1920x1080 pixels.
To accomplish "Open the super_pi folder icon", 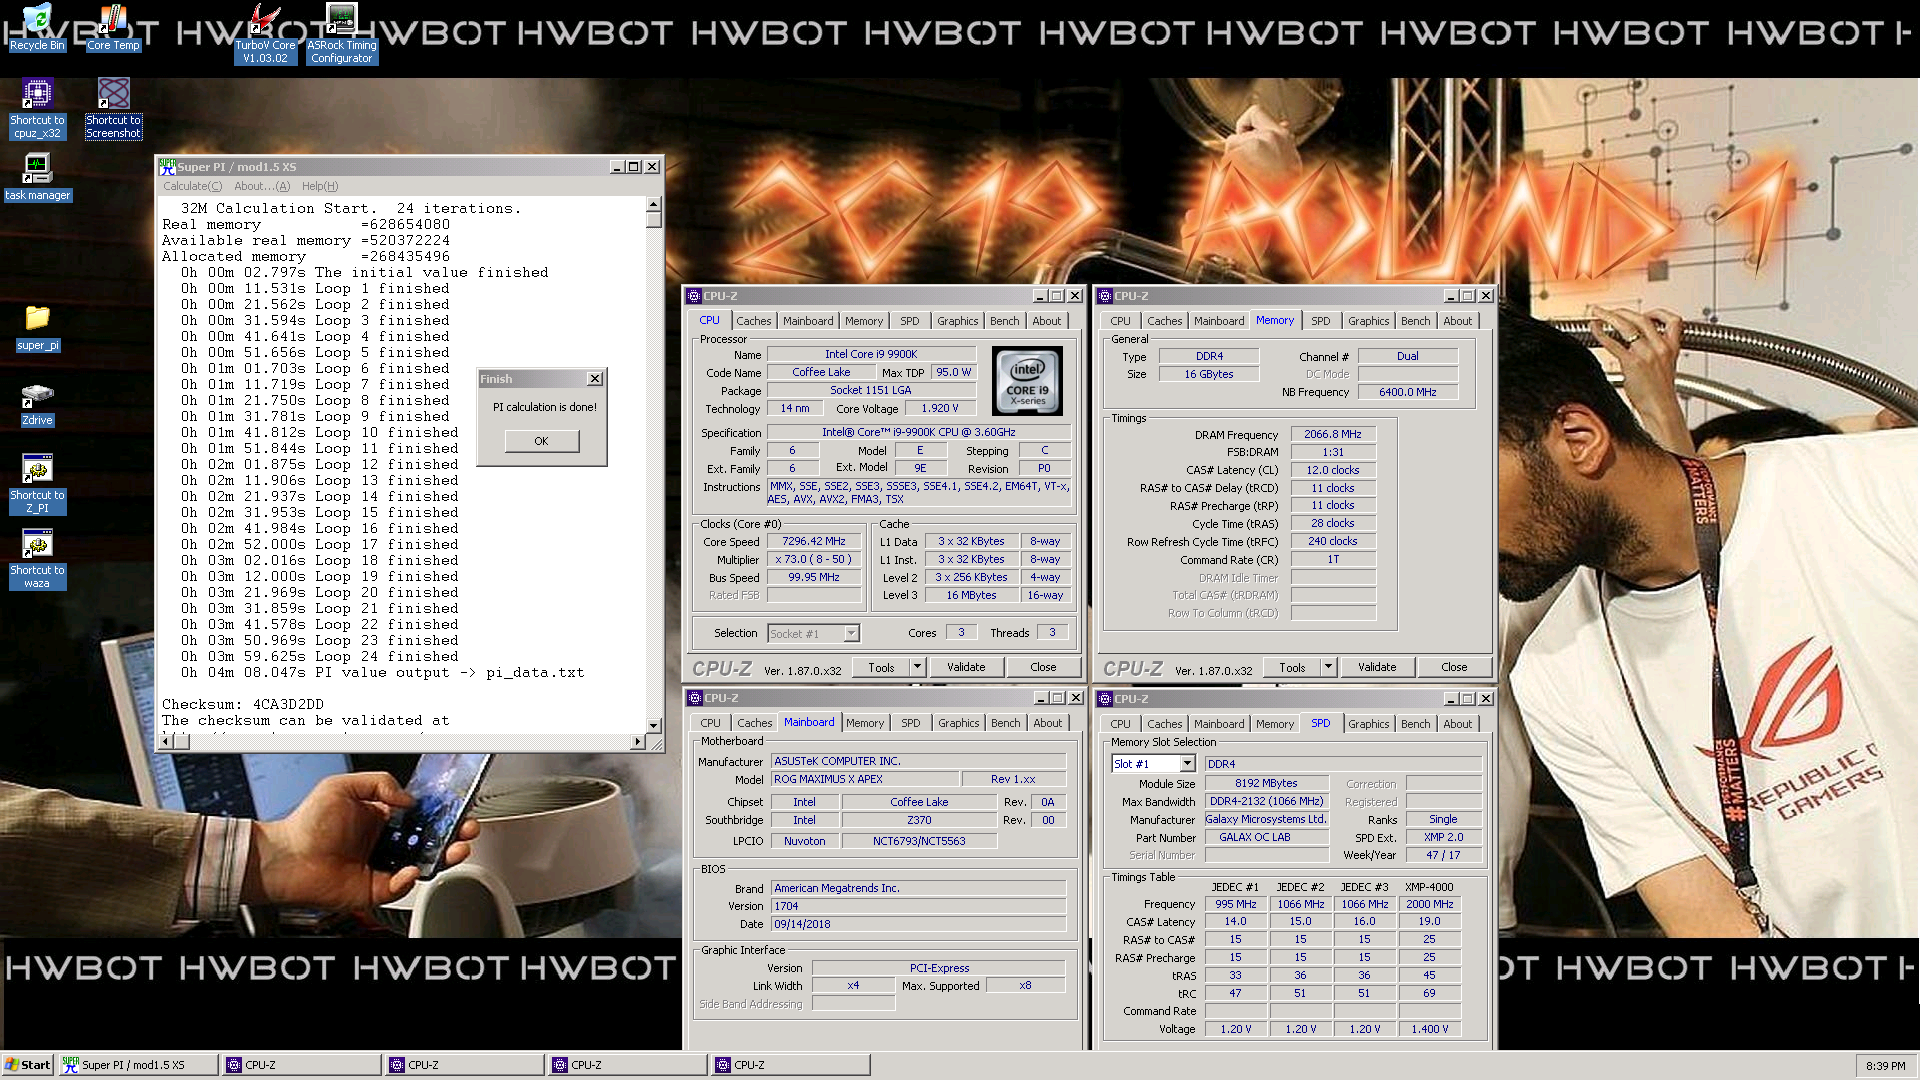I will [37, 328].
